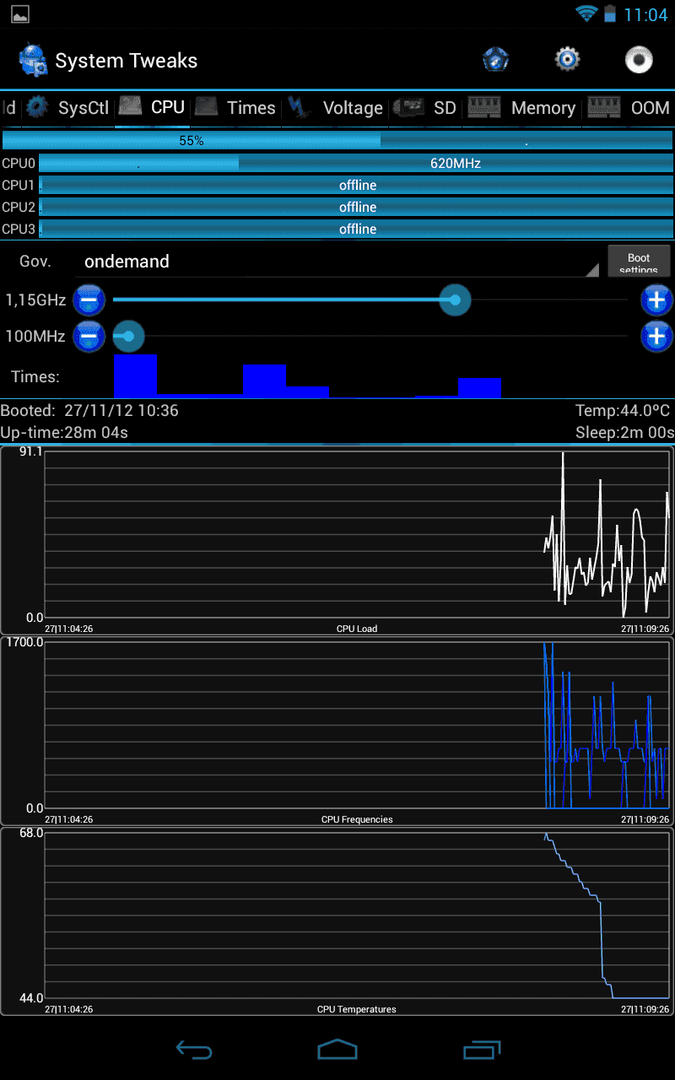Open settings via the gear icon
The image size is (675, 1080).
pyautogui.click(x=567, y=60)
